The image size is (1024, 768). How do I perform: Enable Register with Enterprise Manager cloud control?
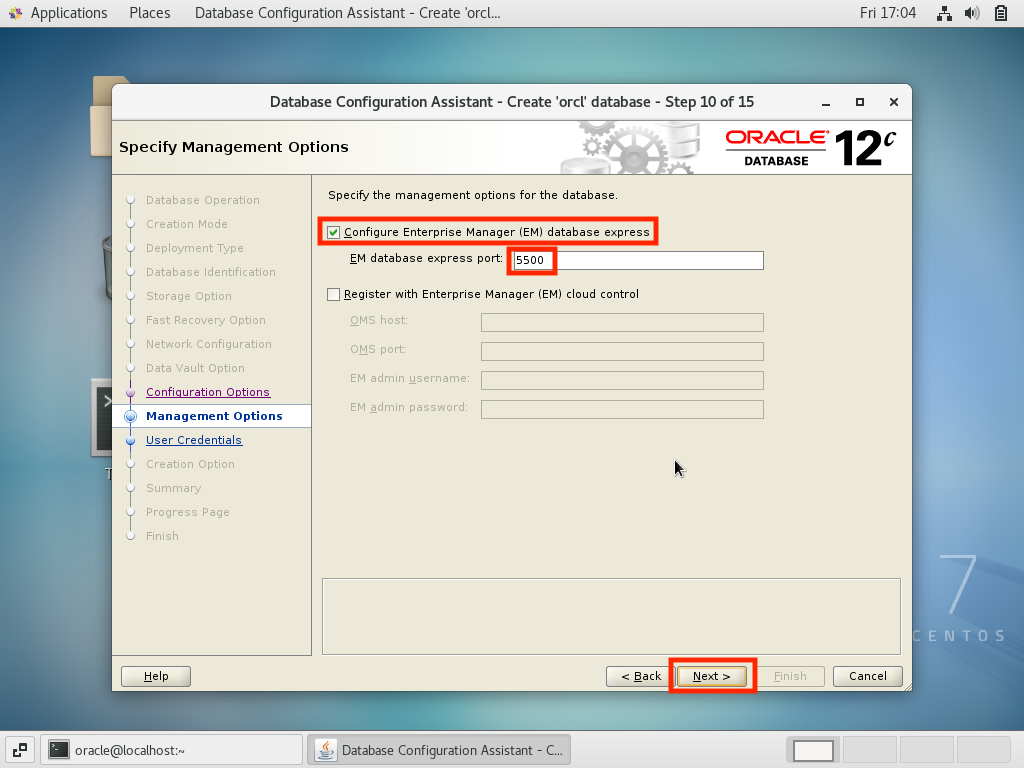click(x=334, y=295)
